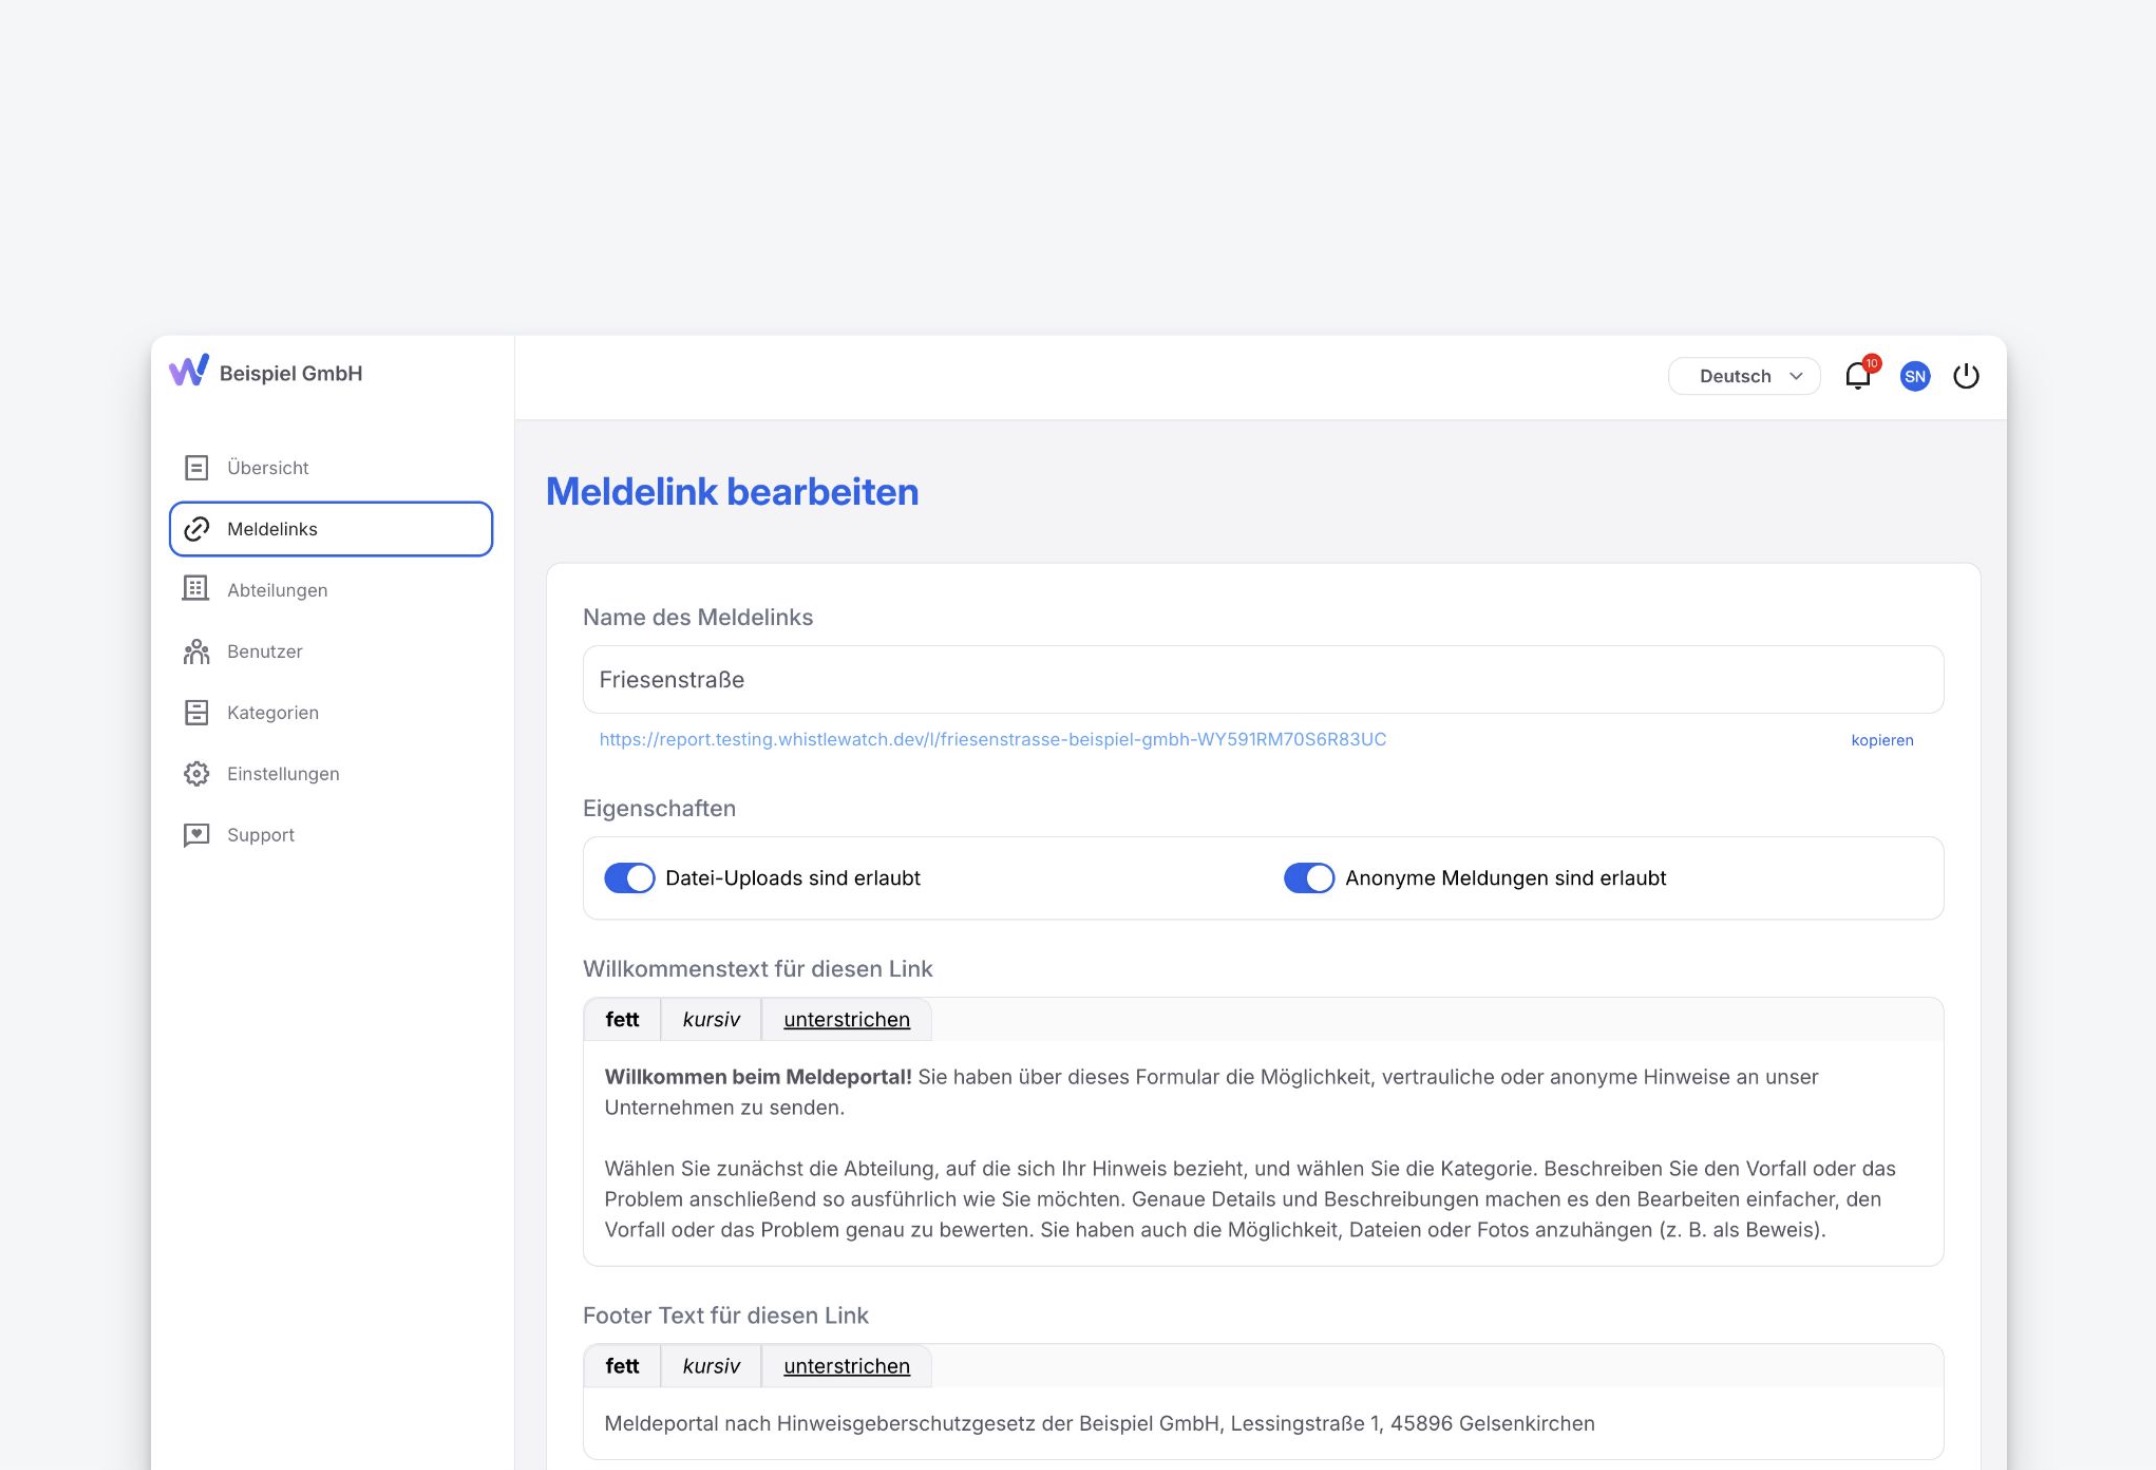Click the Übersicht sidebar icon

pos(196,468)
